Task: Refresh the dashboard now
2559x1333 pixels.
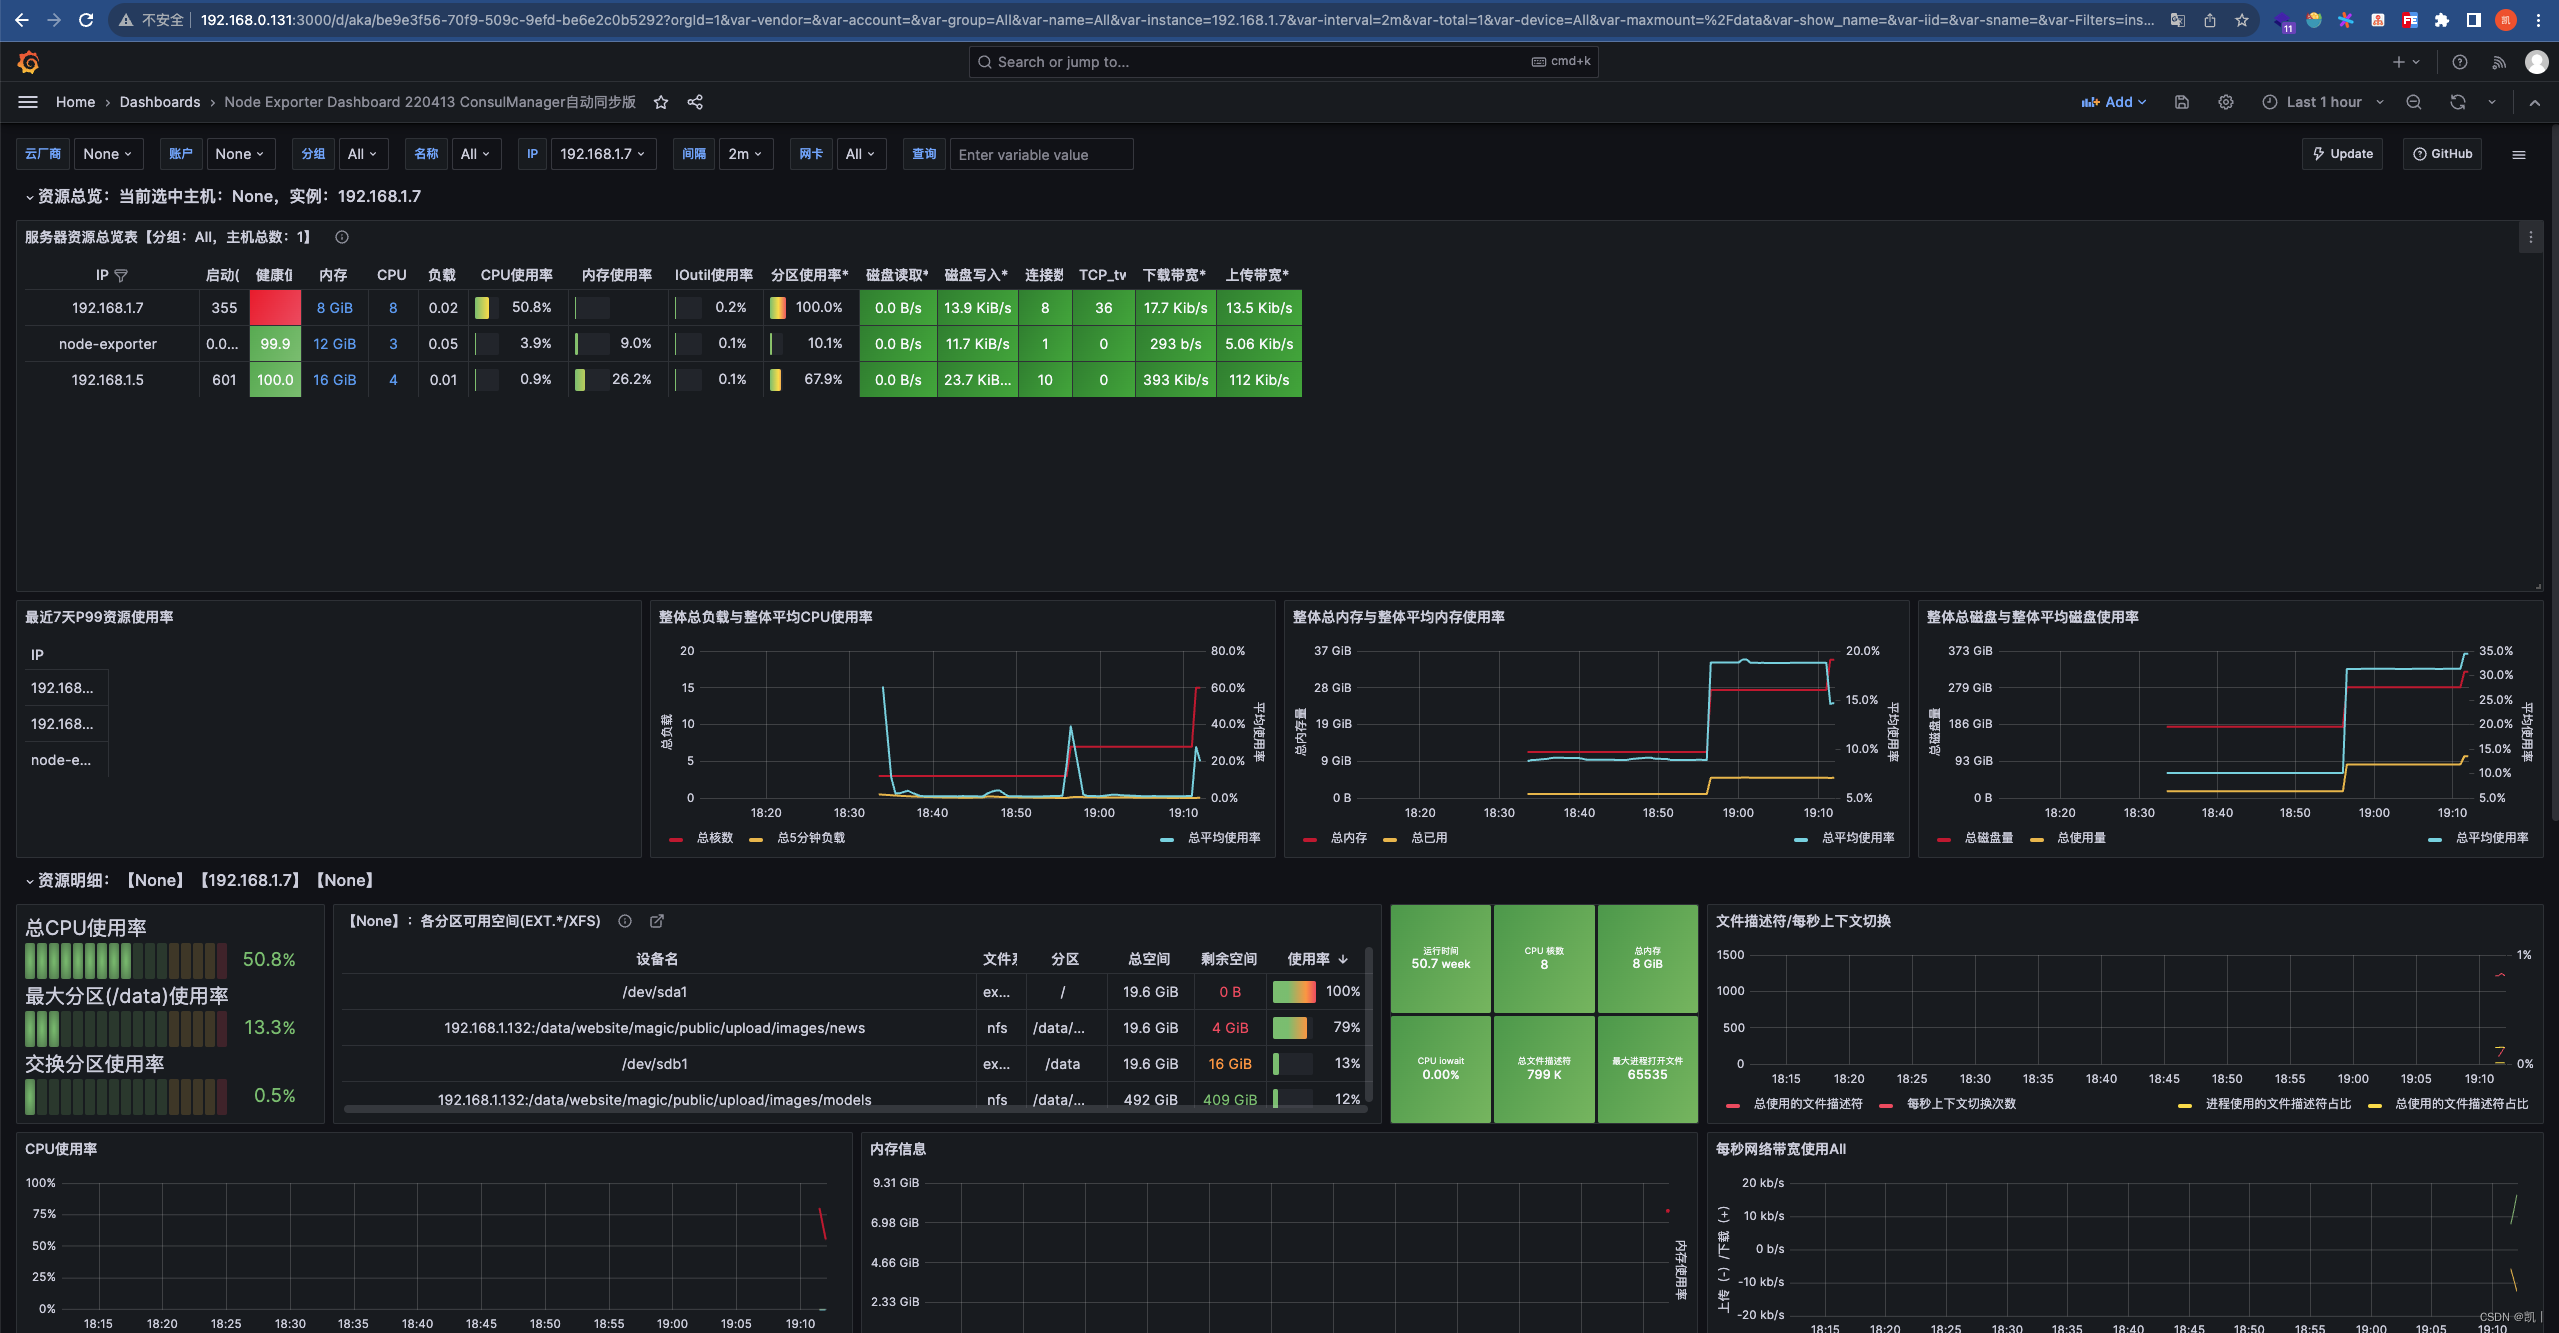Action: pyautogui.click(x=2458, y=102)
